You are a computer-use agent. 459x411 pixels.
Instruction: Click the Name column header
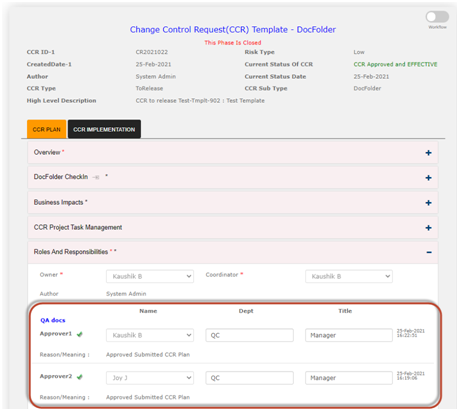tap(148, 311)
